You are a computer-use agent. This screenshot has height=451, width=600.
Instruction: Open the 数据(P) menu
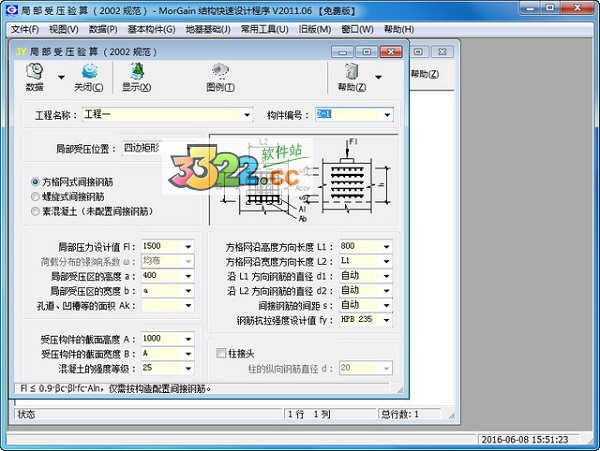click(x=103, y=29)
